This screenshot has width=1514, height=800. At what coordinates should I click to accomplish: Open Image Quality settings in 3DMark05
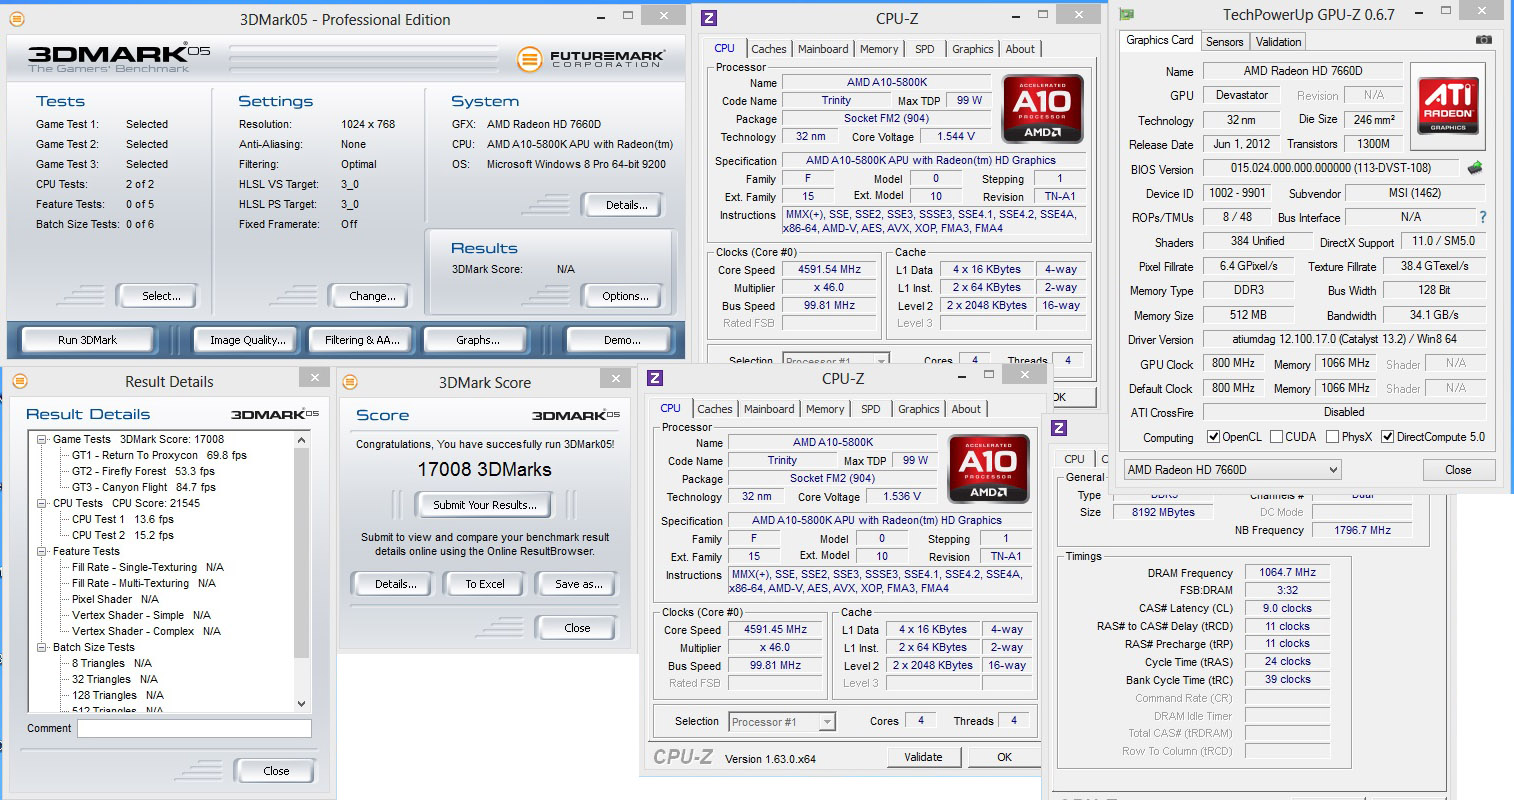(247, 340)
